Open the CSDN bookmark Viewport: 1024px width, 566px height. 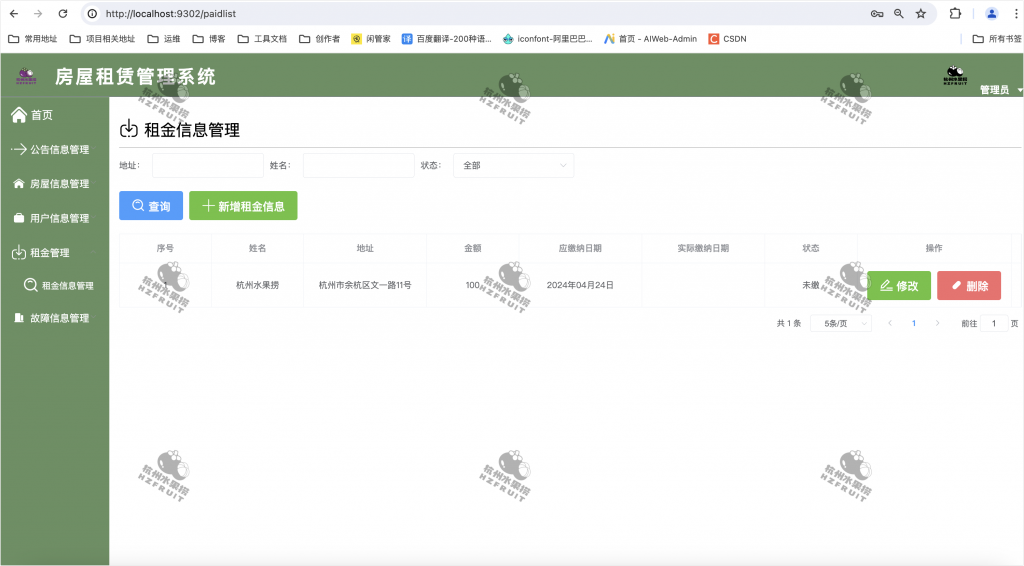(728, 39)
